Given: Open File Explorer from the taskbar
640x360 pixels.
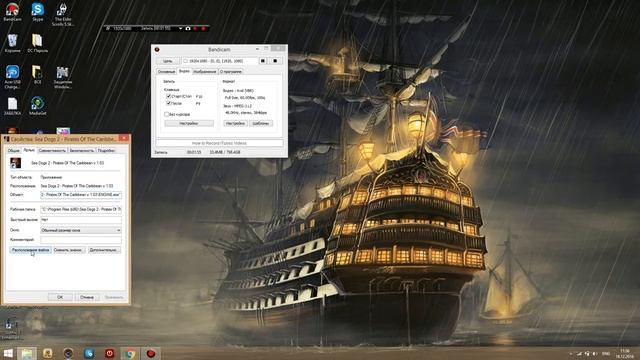Looking at the screenshot, I should click(x=27, y=353).
